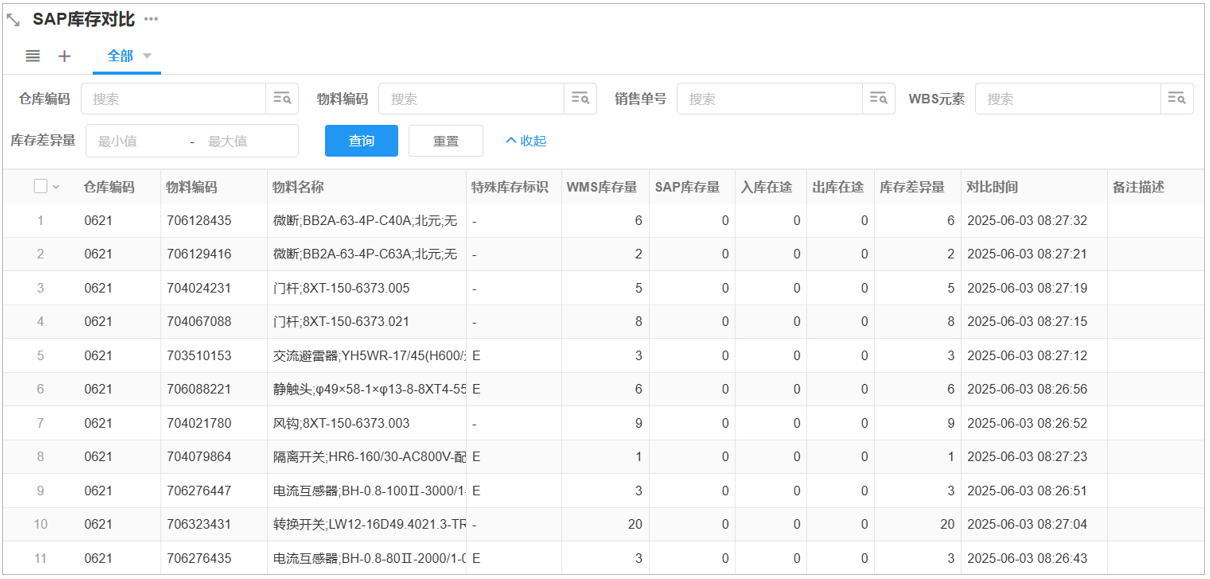Click the expand fullscreen arrow icon
The width and height of the screenshot is (1210, 579).
point(13,20)
